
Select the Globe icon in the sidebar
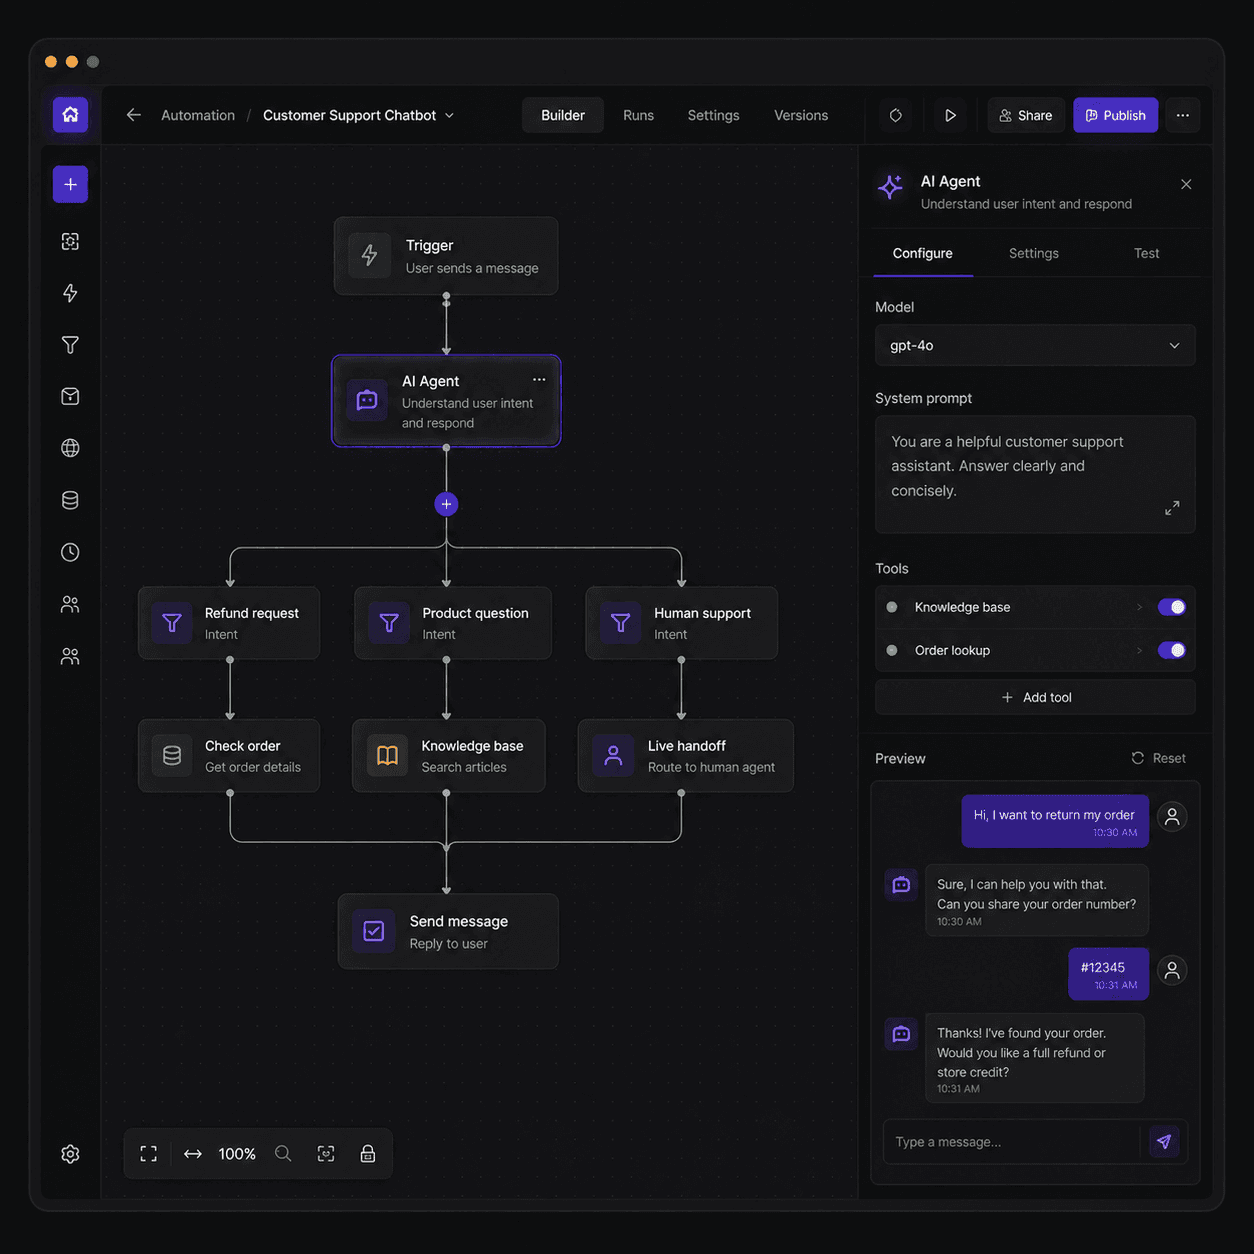70,448
